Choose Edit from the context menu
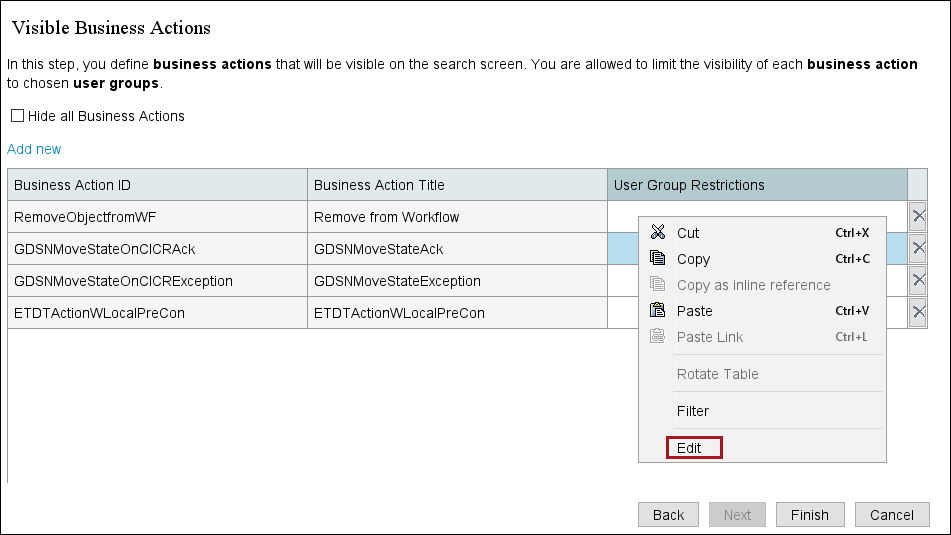951x535 pixels. (690, 448)
